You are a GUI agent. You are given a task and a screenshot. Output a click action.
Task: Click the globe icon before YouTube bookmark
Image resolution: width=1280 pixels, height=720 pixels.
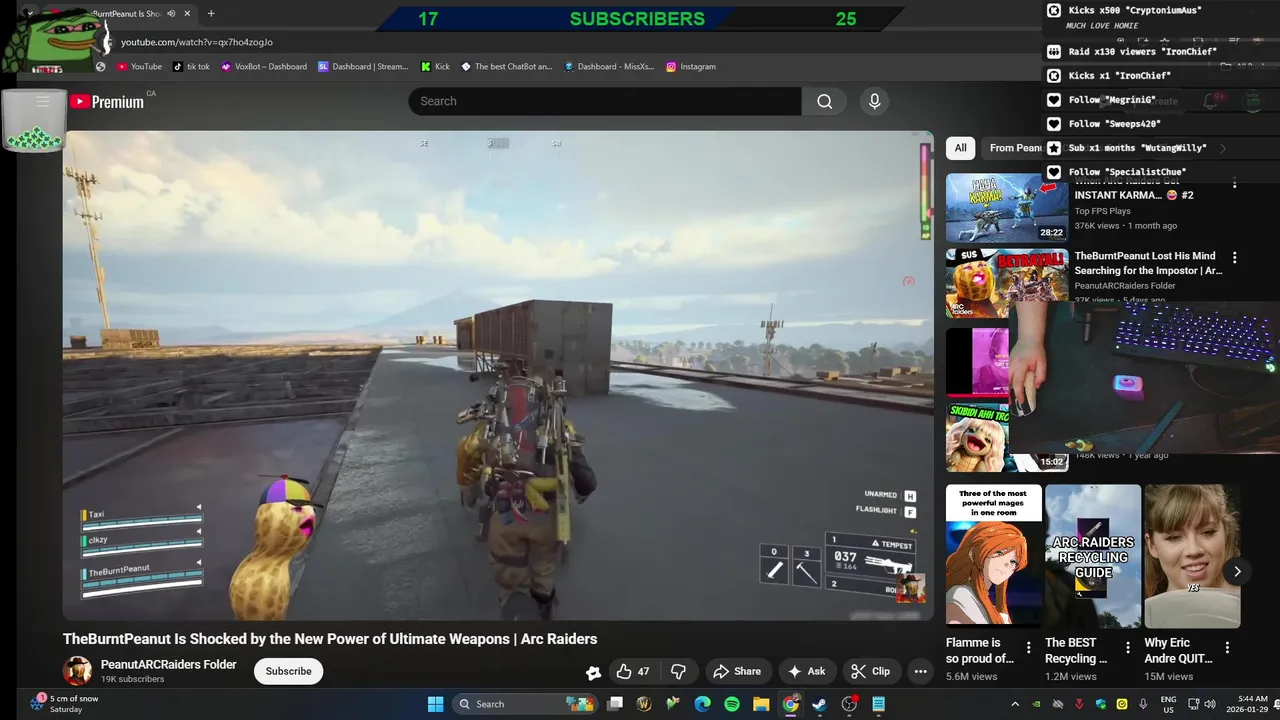tap(100, 67)
